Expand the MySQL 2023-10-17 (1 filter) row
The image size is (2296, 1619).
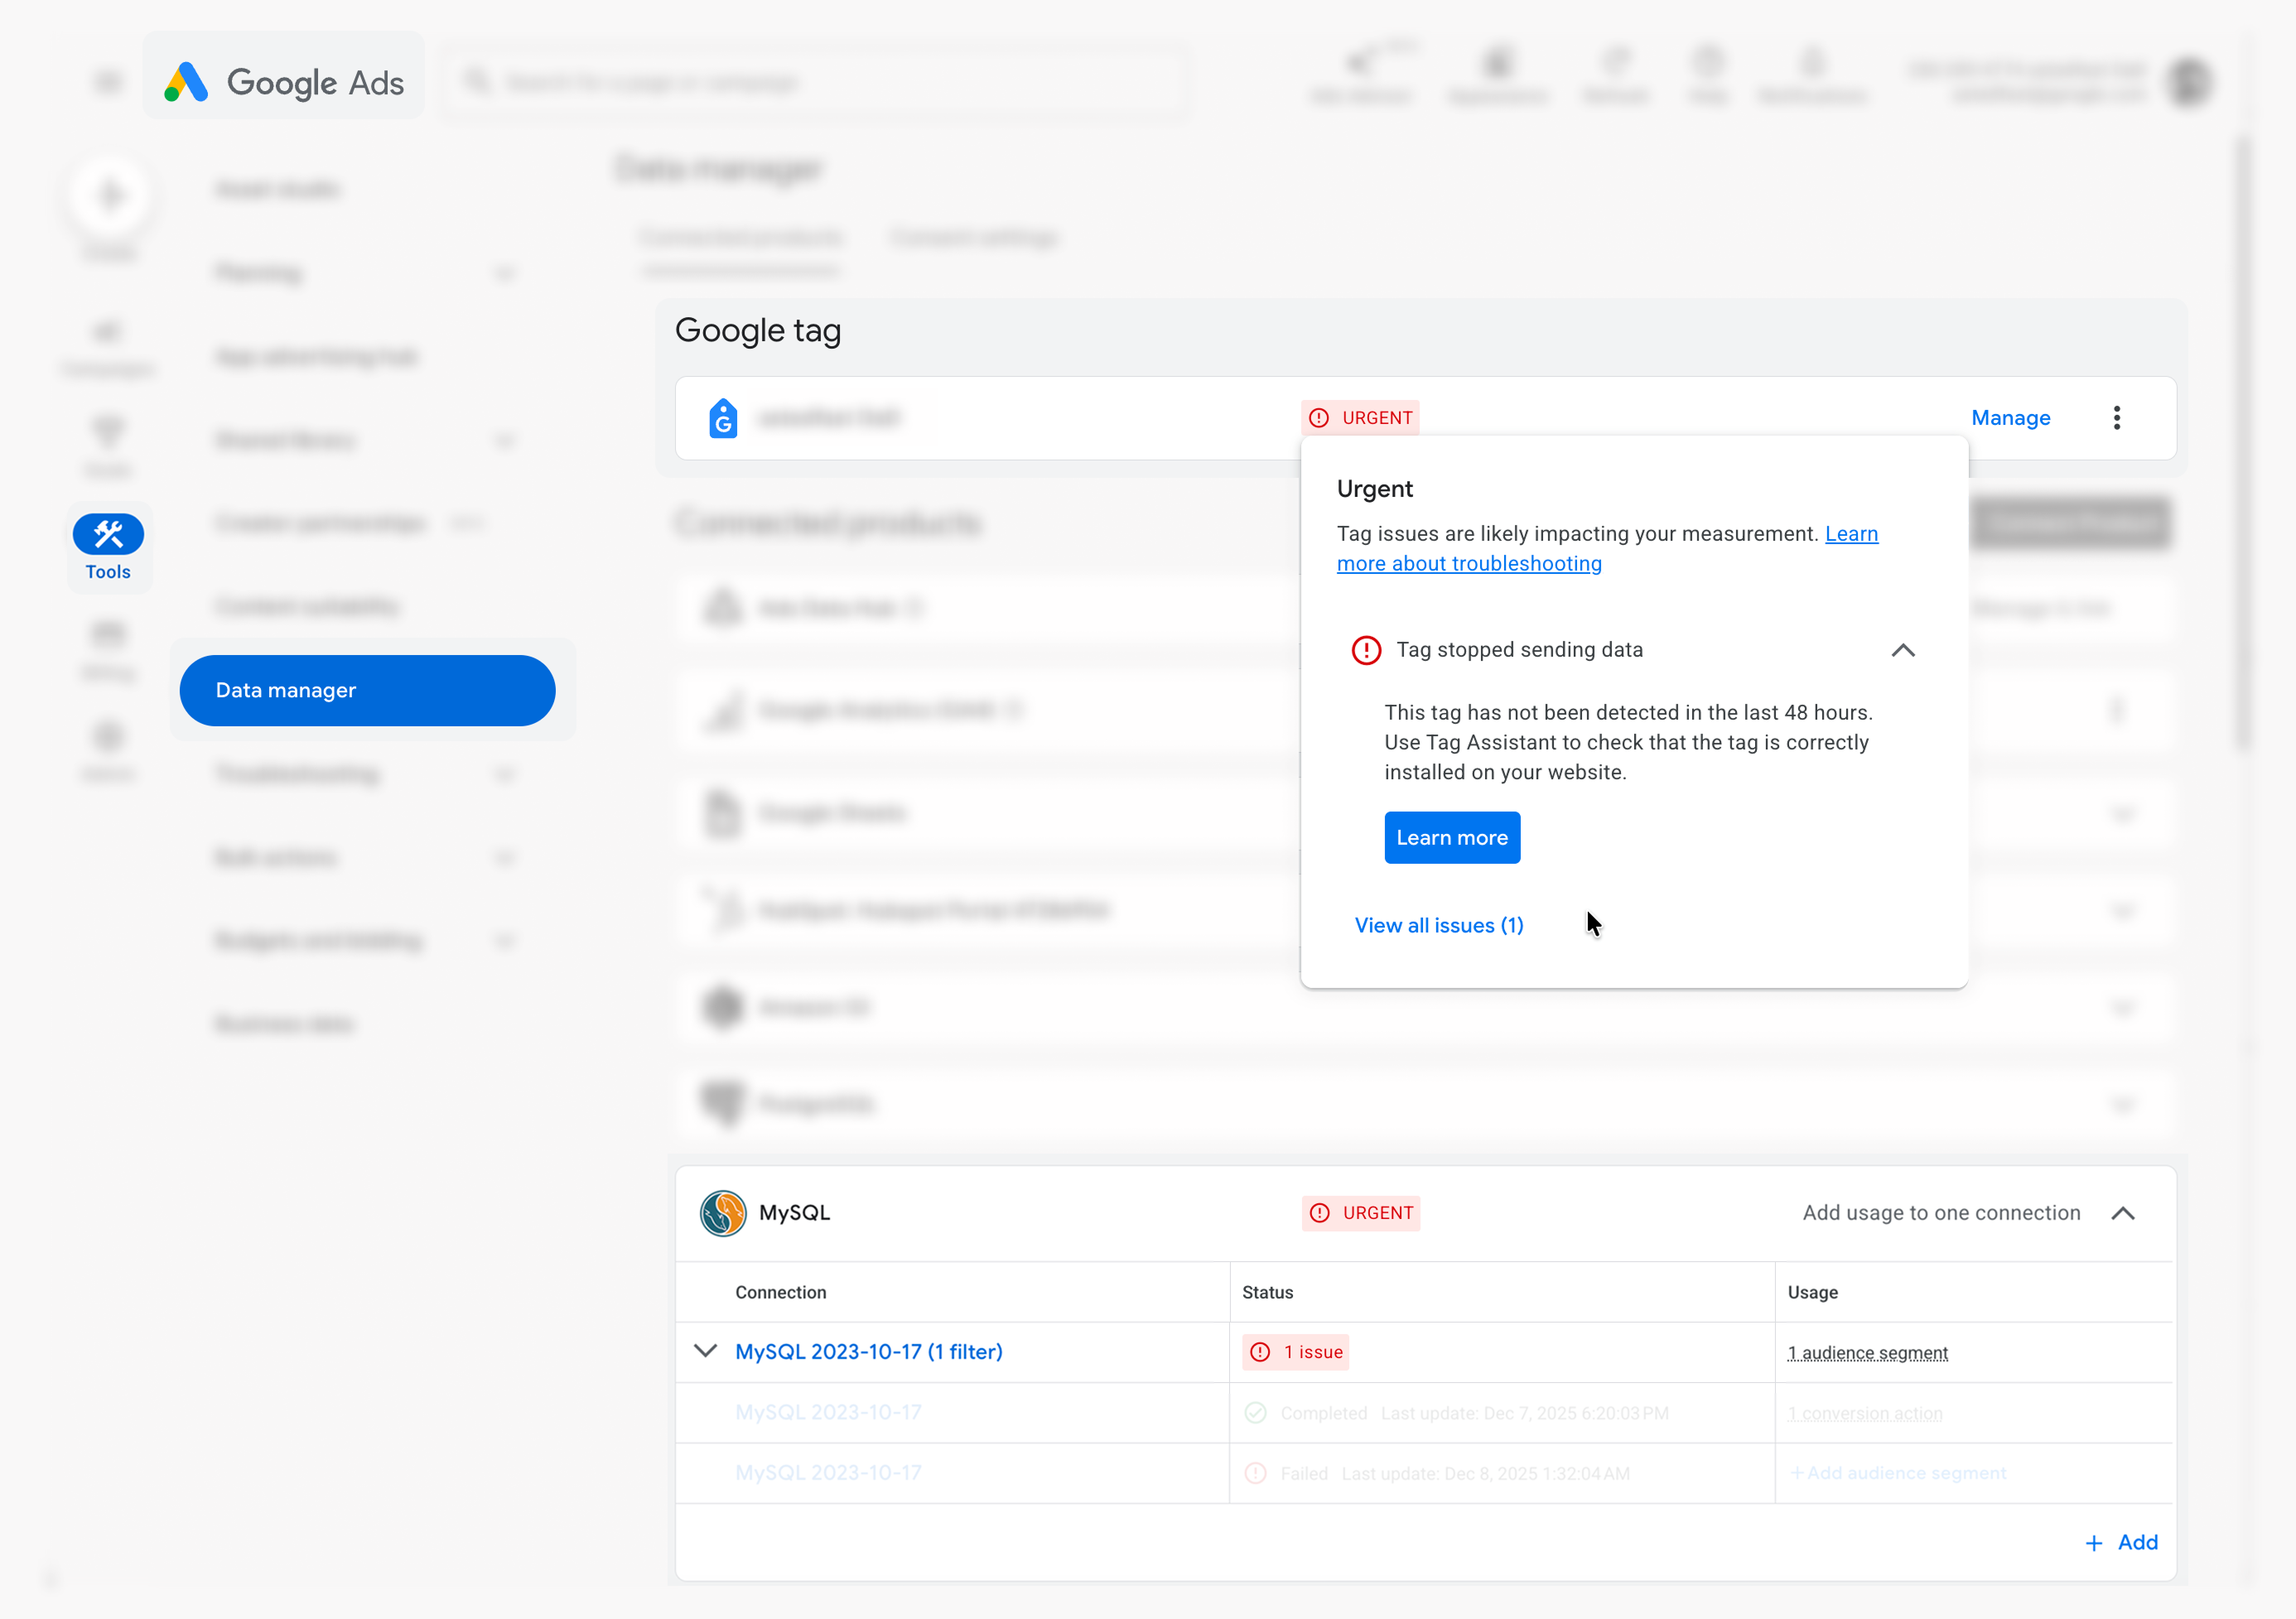(x=705, y=1351)
